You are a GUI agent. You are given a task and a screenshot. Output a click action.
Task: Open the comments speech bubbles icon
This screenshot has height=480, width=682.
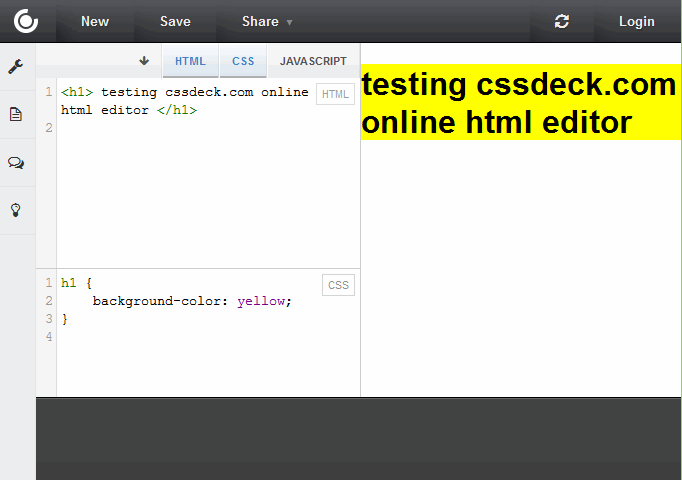click(x=16, y=163)
